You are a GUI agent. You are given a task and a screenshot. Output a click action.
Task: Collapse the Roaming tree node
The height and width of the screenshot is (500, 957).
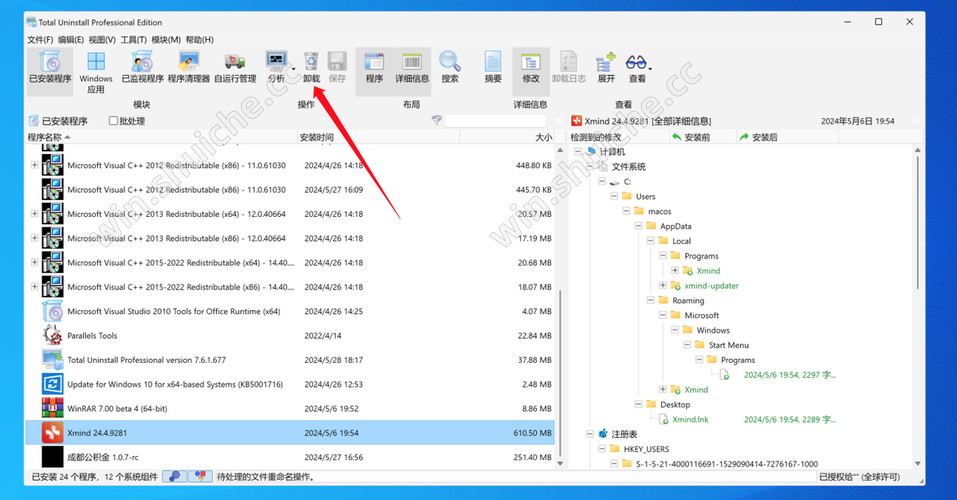(651, 300)
